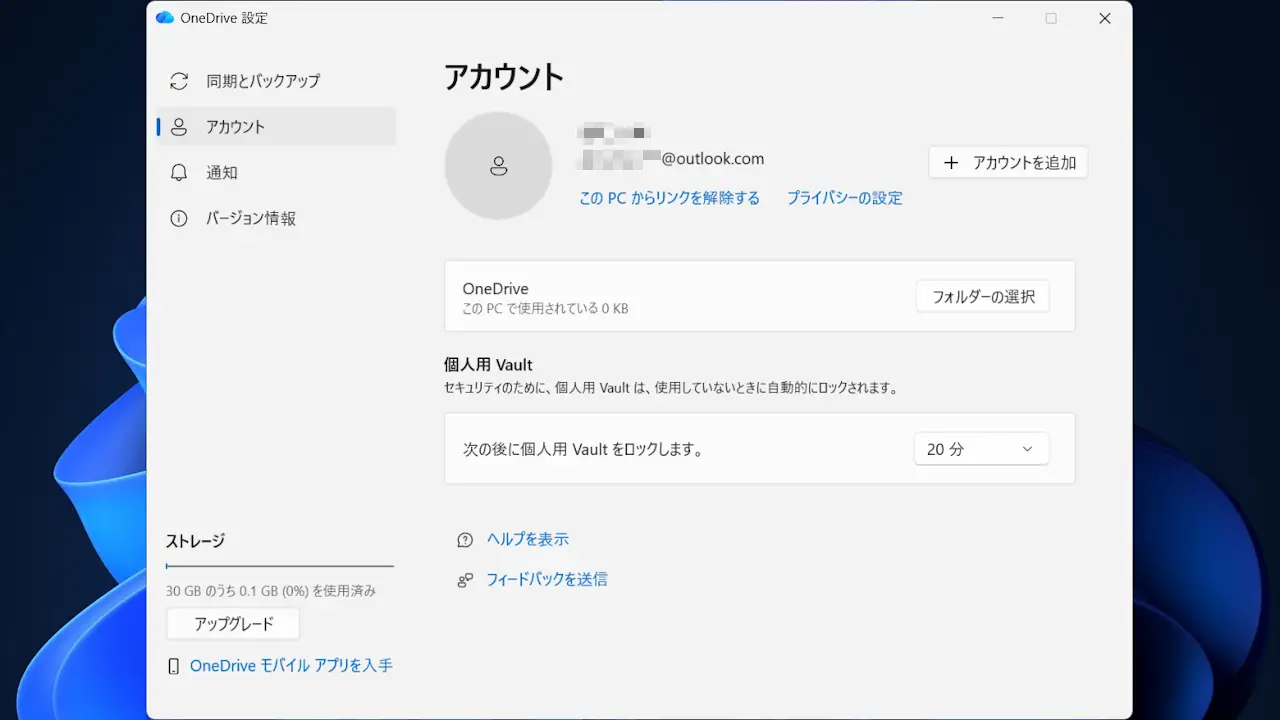This screenshot has width=1280, height=720.
Task: Go to バージョン情報 page
Action: tap(251, 219)
